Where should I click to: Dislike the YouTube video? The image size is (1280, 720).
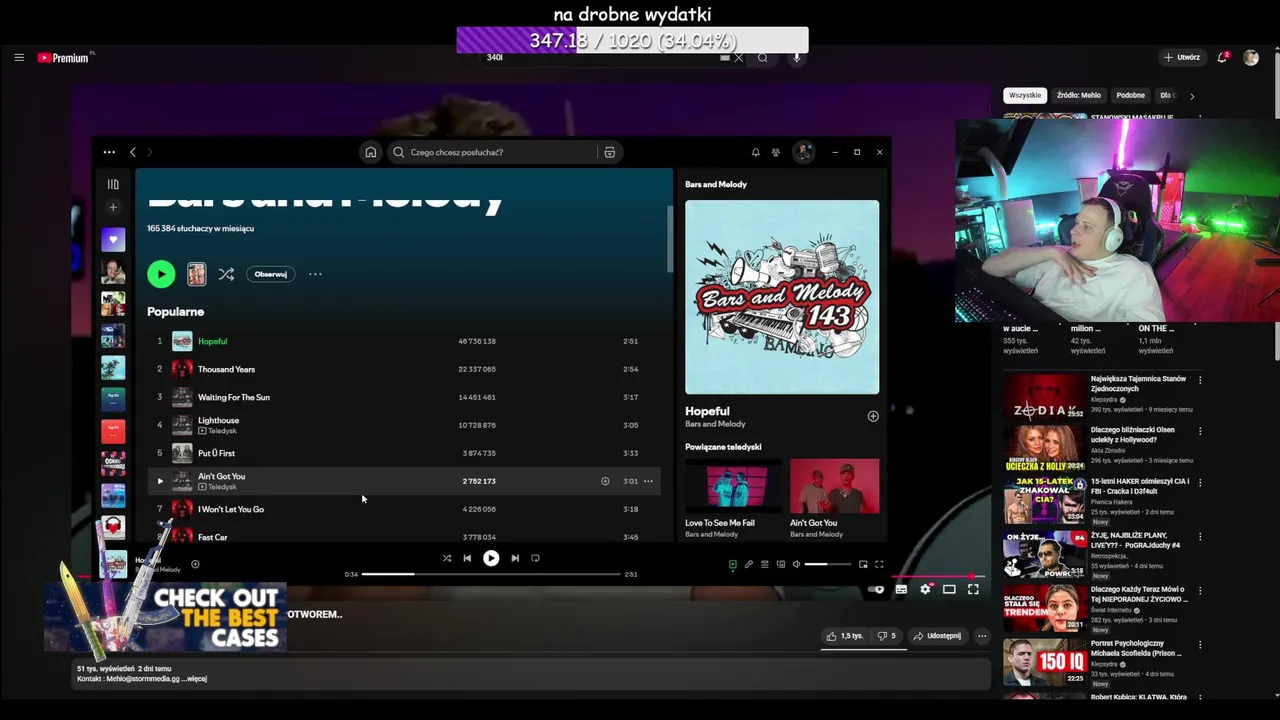point(886,636)
